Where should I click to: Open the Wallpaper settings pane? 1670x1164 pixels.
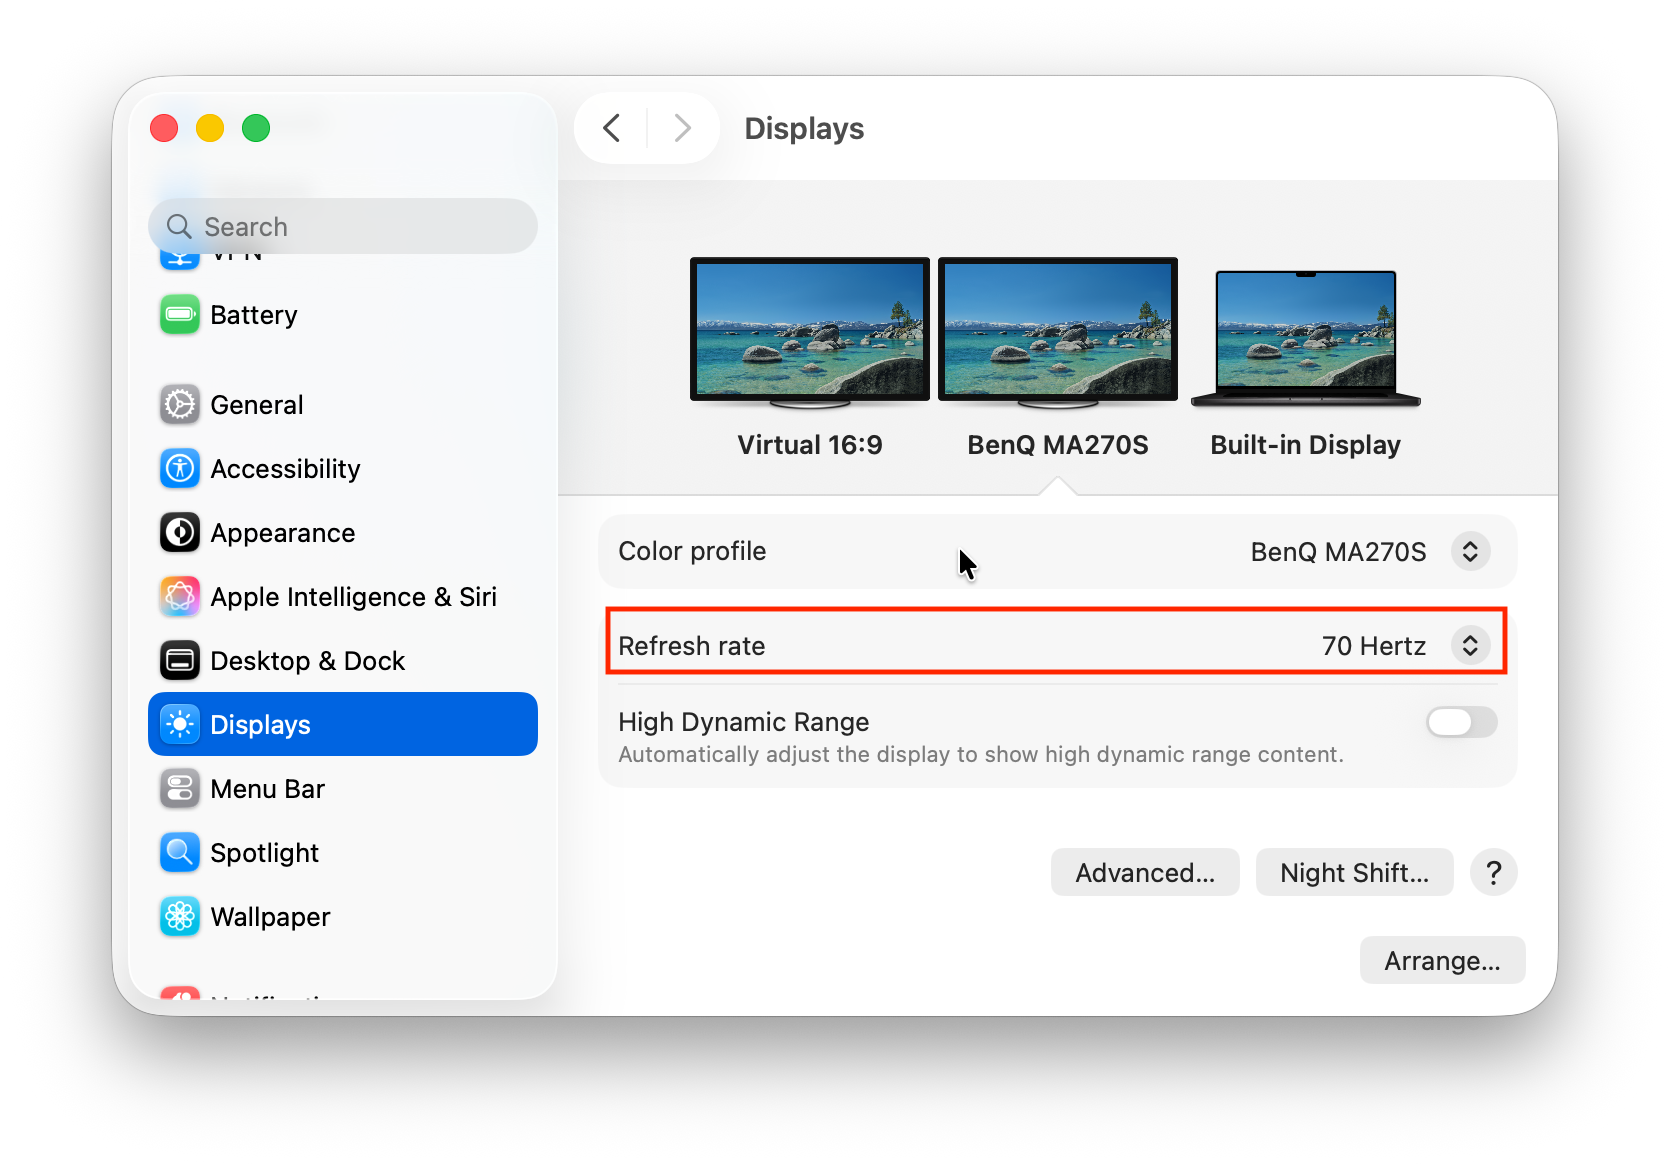pos(343,917)
